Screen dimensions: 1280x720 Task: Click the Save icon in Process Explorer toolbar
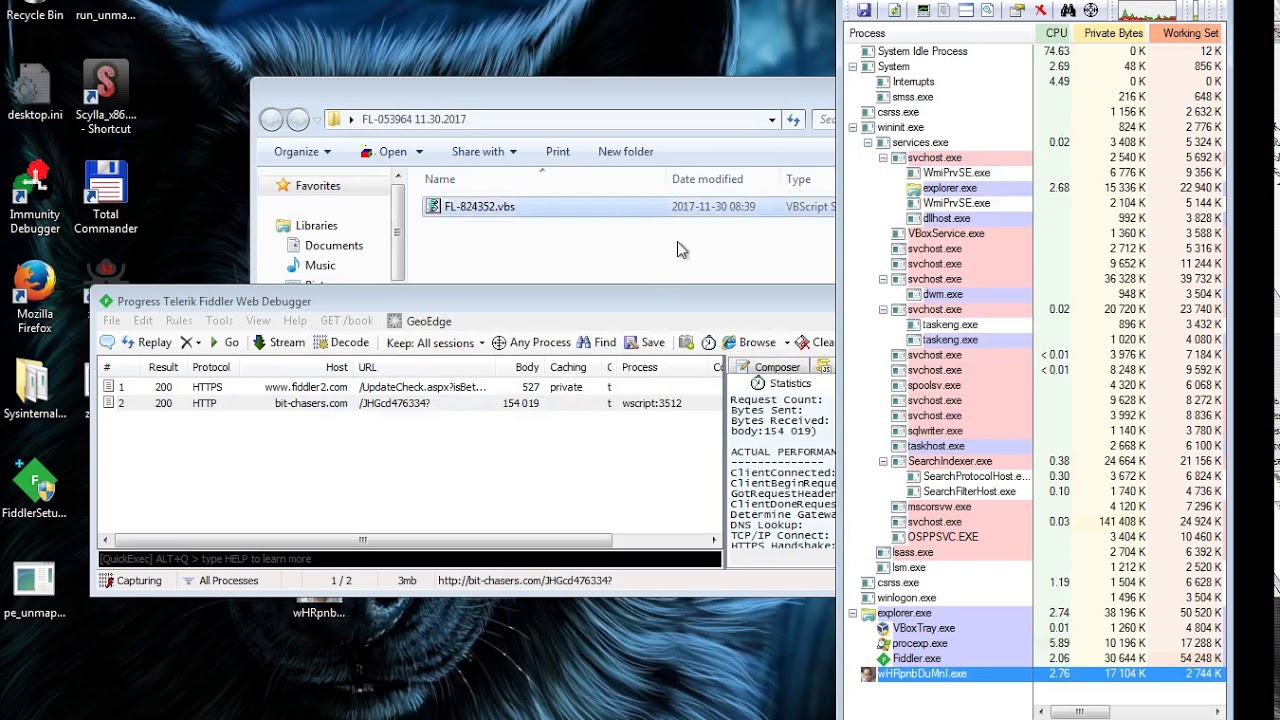tap(864, 10)
